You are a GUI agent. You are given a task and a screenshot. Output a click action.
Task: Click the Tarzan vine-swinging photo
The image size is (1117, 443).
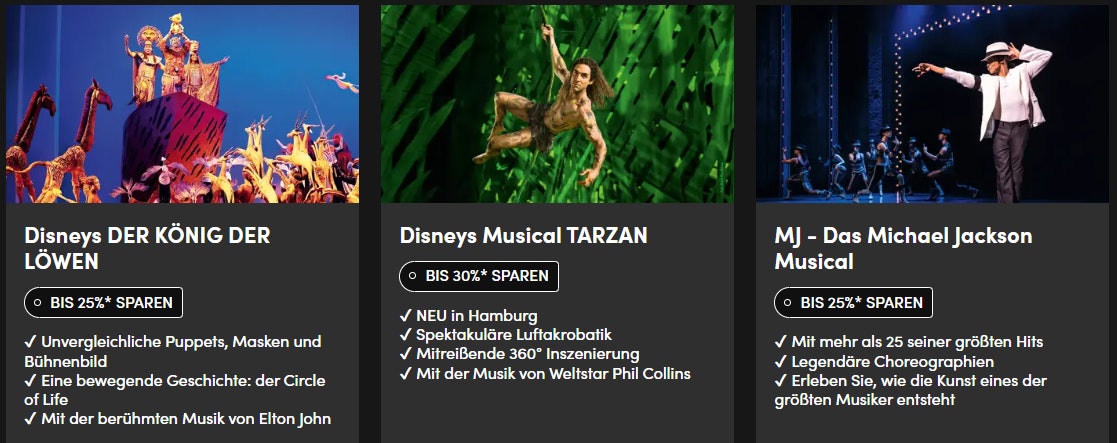tap(556, 104)
